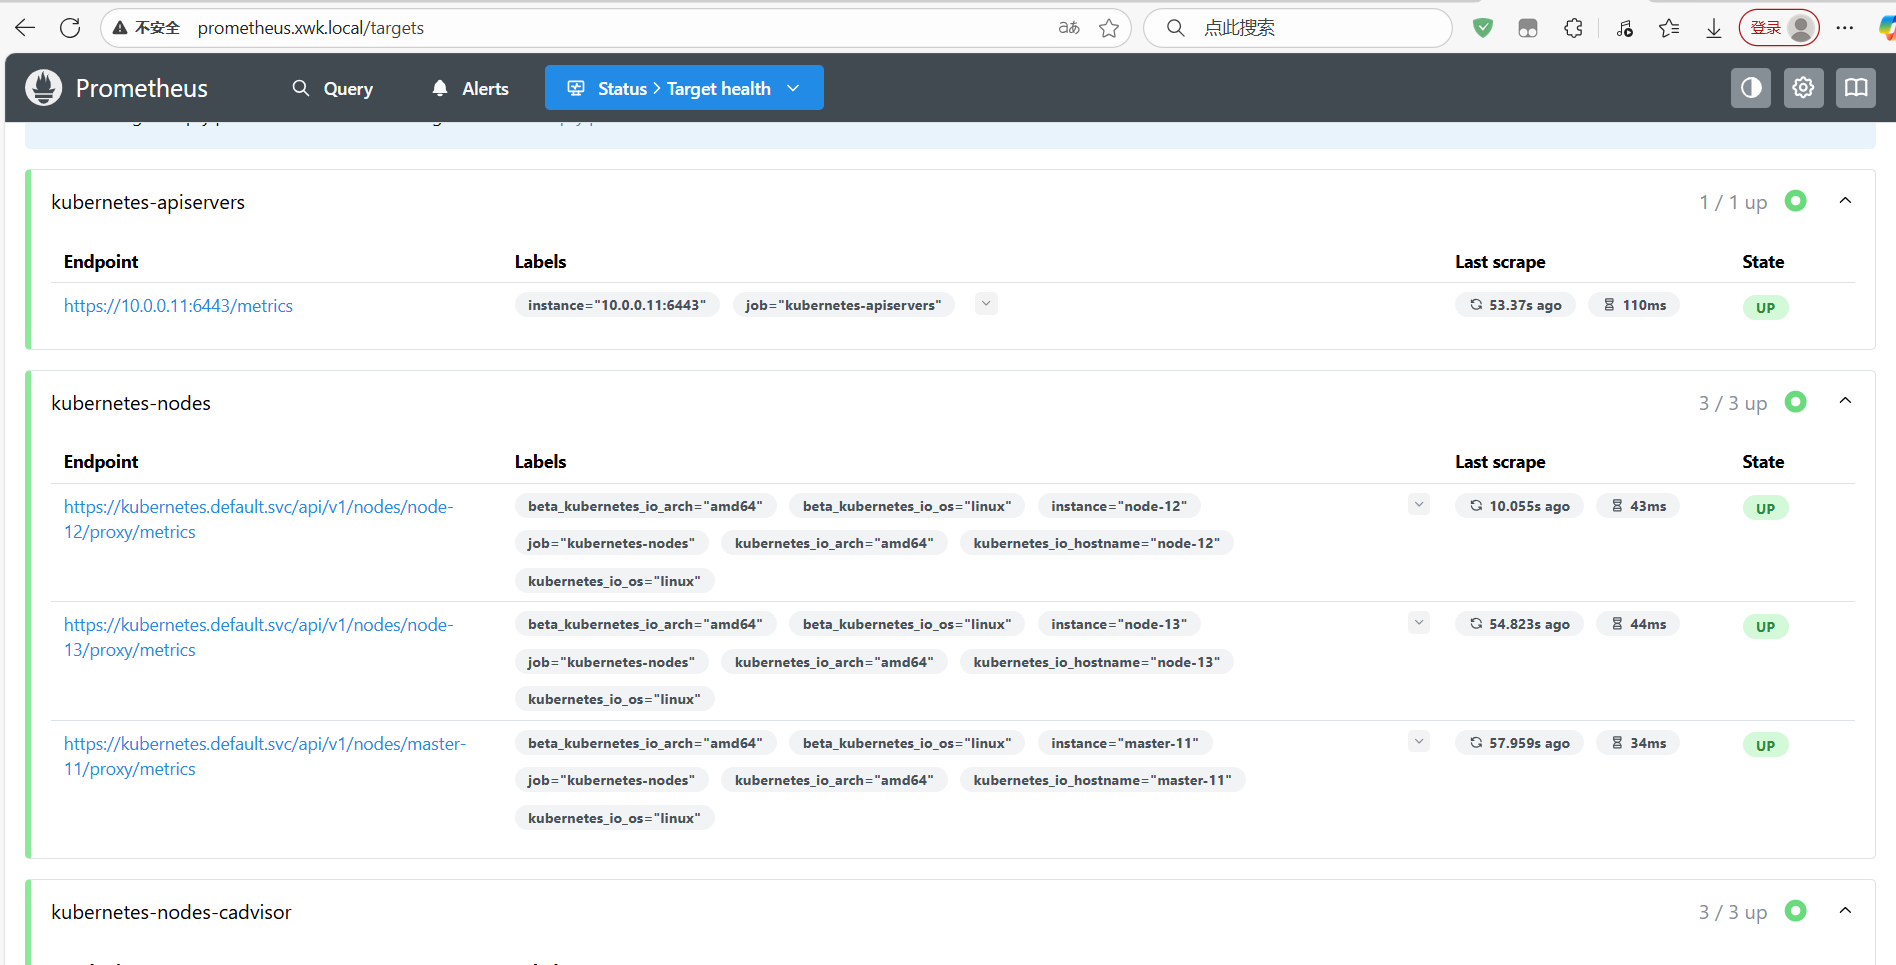
Task: Click the UP state badge for master-11
Action: tap(1765, 746)
